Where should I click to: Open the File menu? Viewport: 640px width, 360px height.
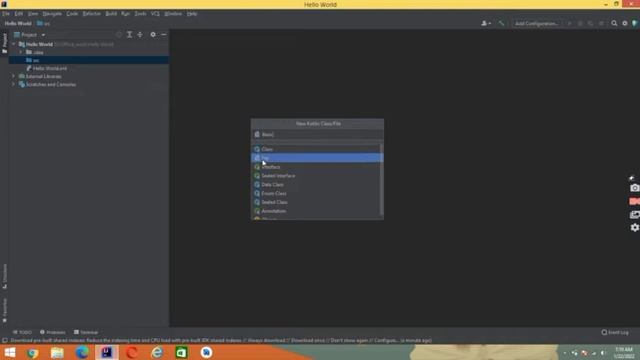(x=6, y=13)
